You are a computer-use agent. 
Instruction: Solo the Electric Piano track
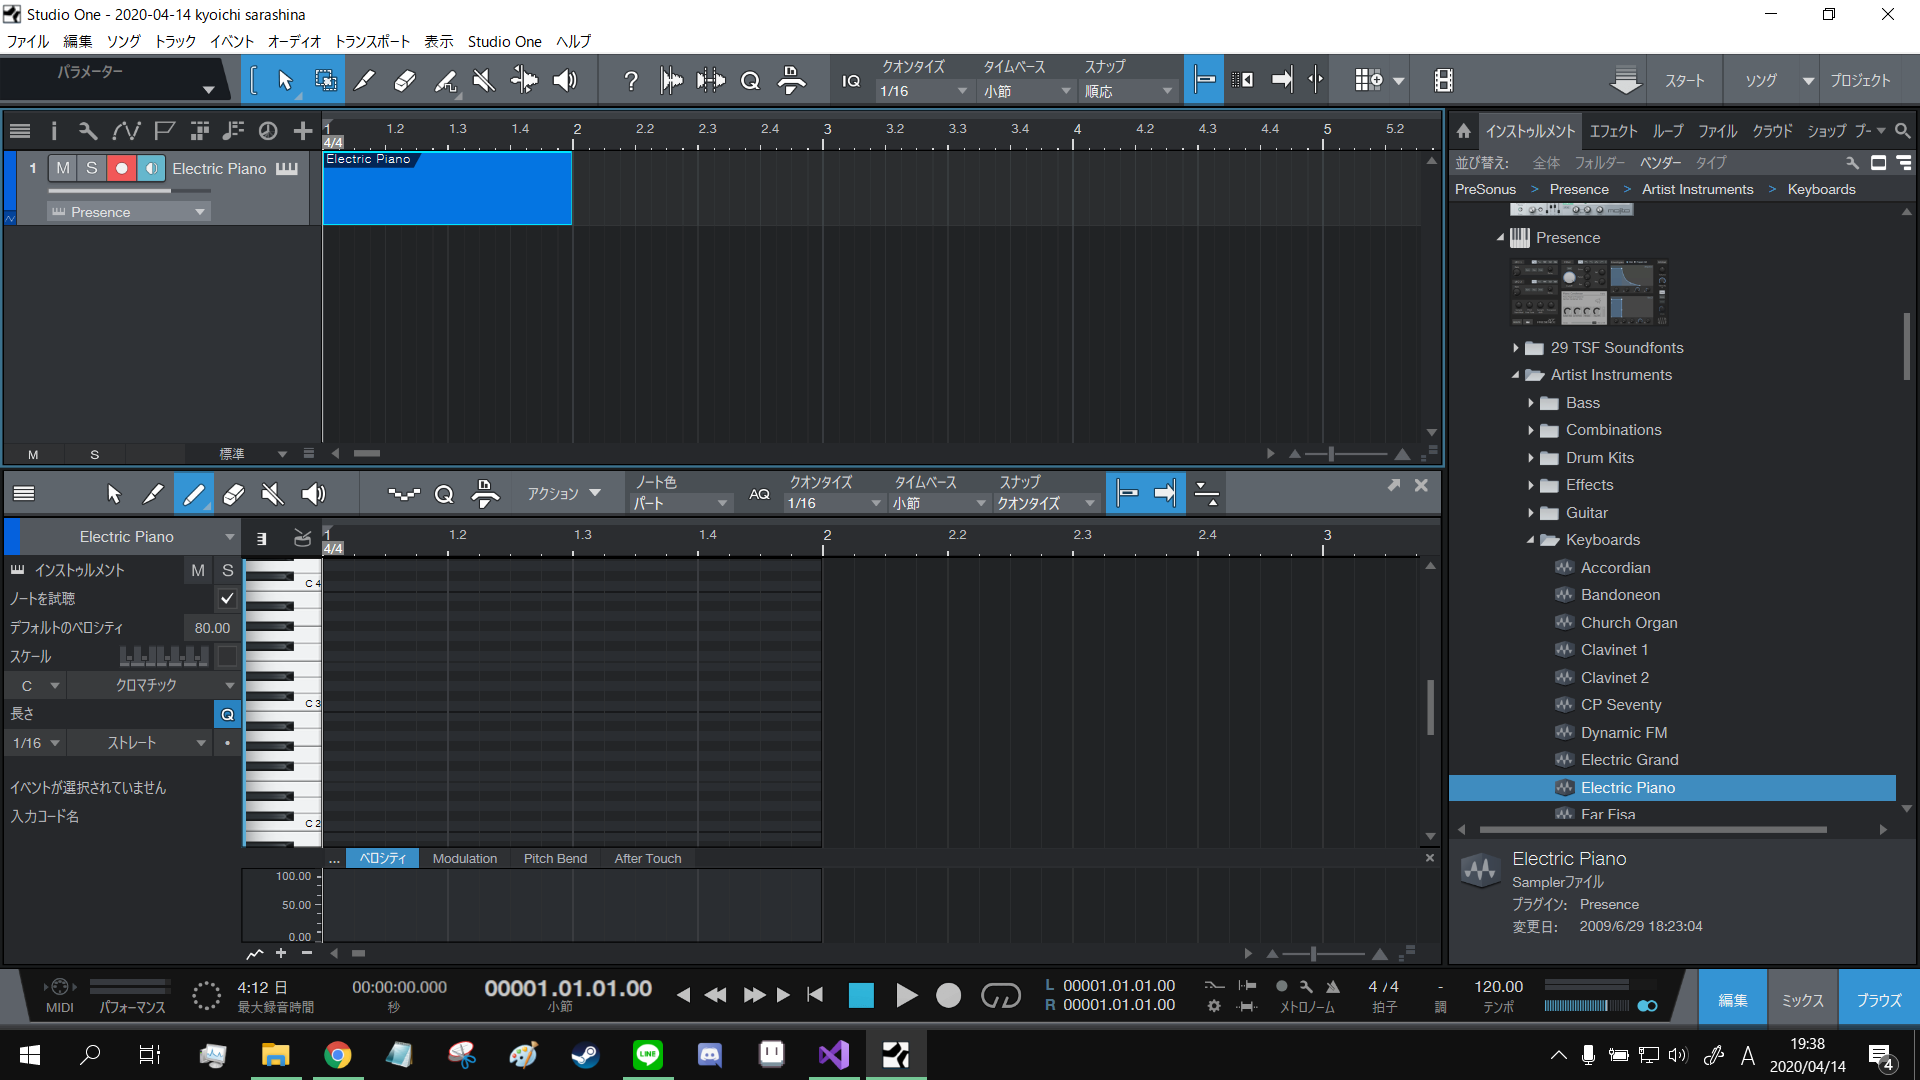(x=92, y=168)
